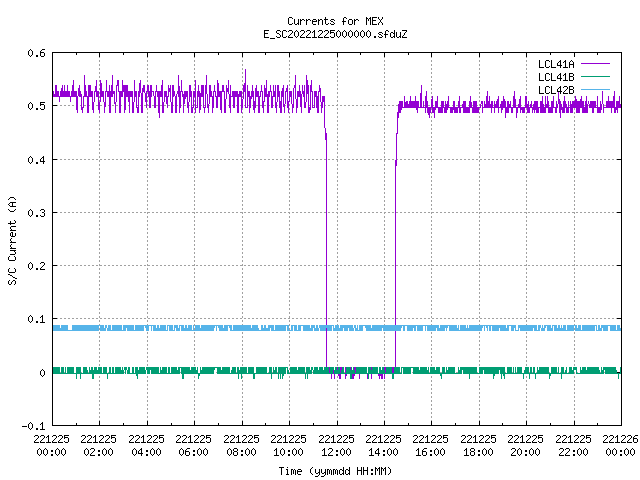The image size is (640, 480).
Task: Click the 221225 00:00 x-axis tick label
Action: (51, 446)
